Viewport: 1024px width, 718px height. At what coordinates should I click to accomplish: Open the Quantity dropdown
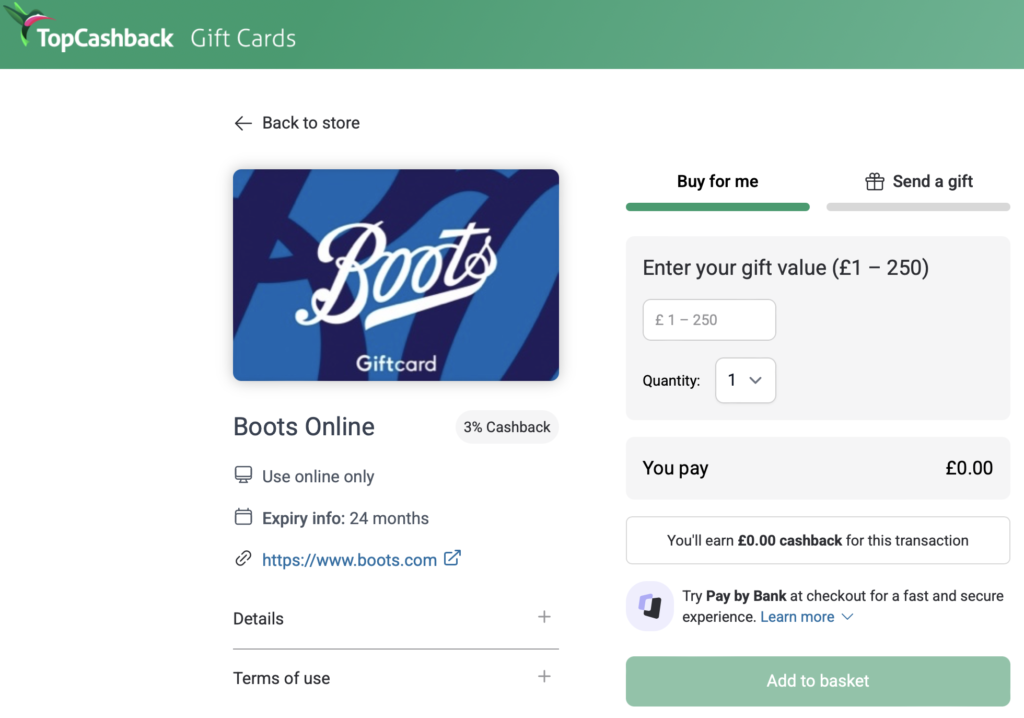click(x=745, y=380)
